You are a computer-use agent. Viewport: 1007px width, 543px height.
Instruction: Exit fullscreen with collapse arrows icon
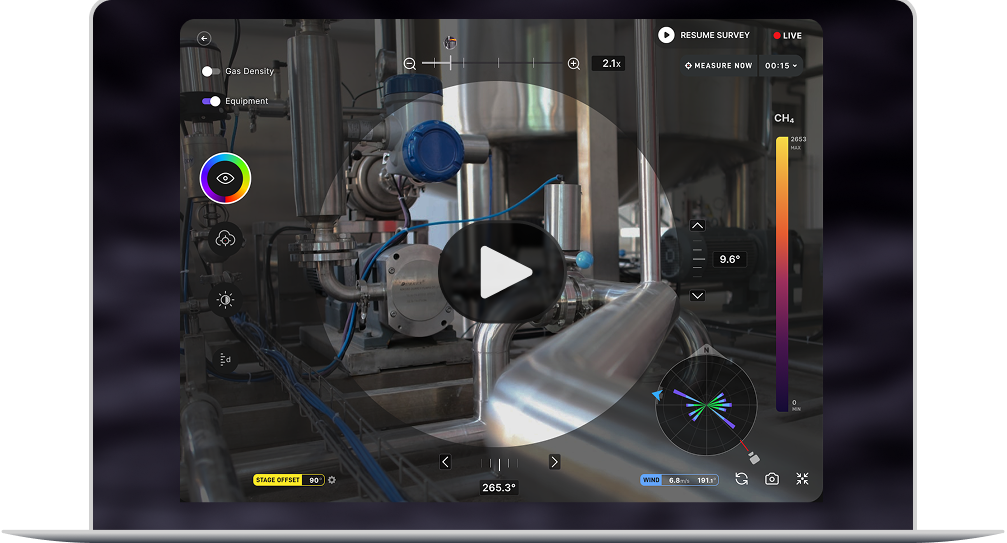(x=802, y=479)
